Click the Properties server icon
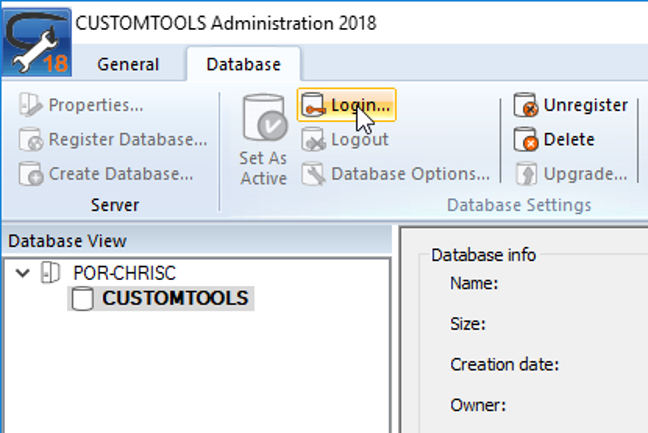Screen dimensions: 648x433 (31, 105)
